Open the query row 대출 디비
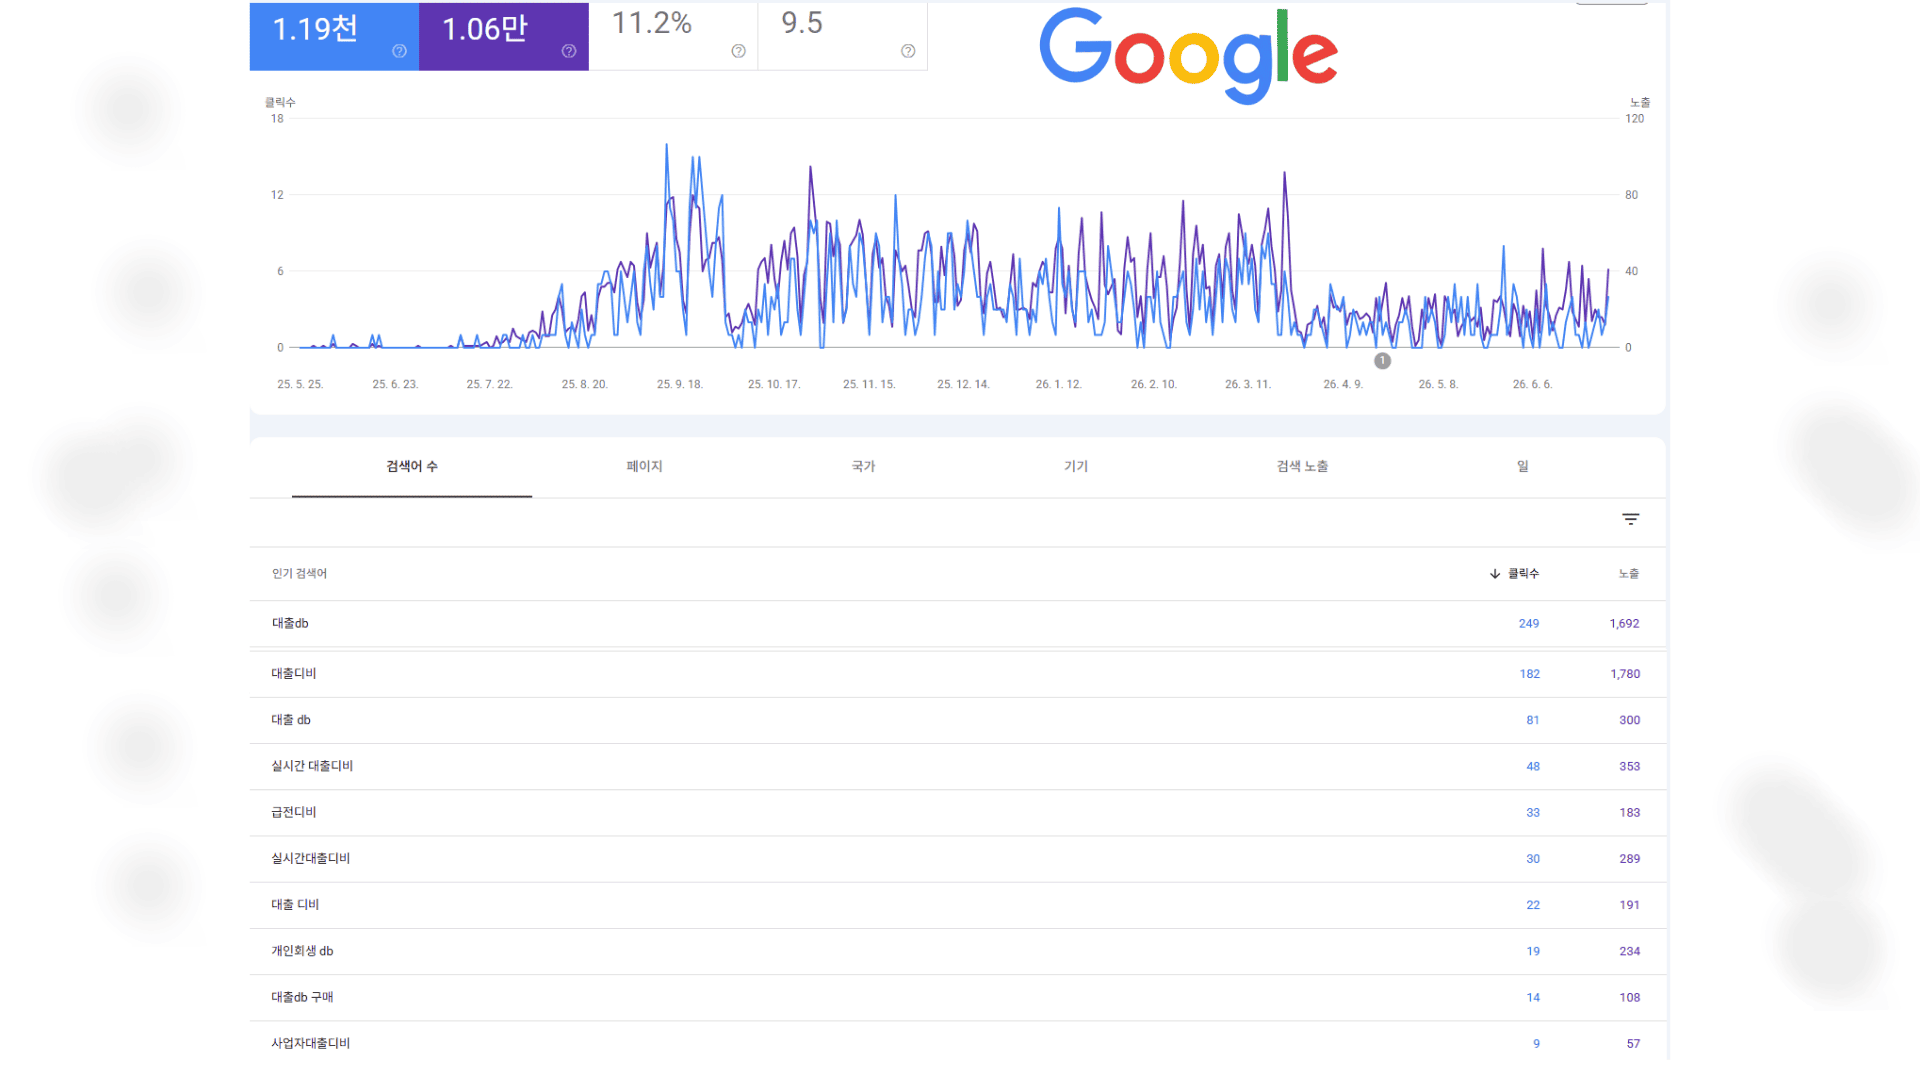The height and width of the screenshot is (1080, 1920). [958, 905]
